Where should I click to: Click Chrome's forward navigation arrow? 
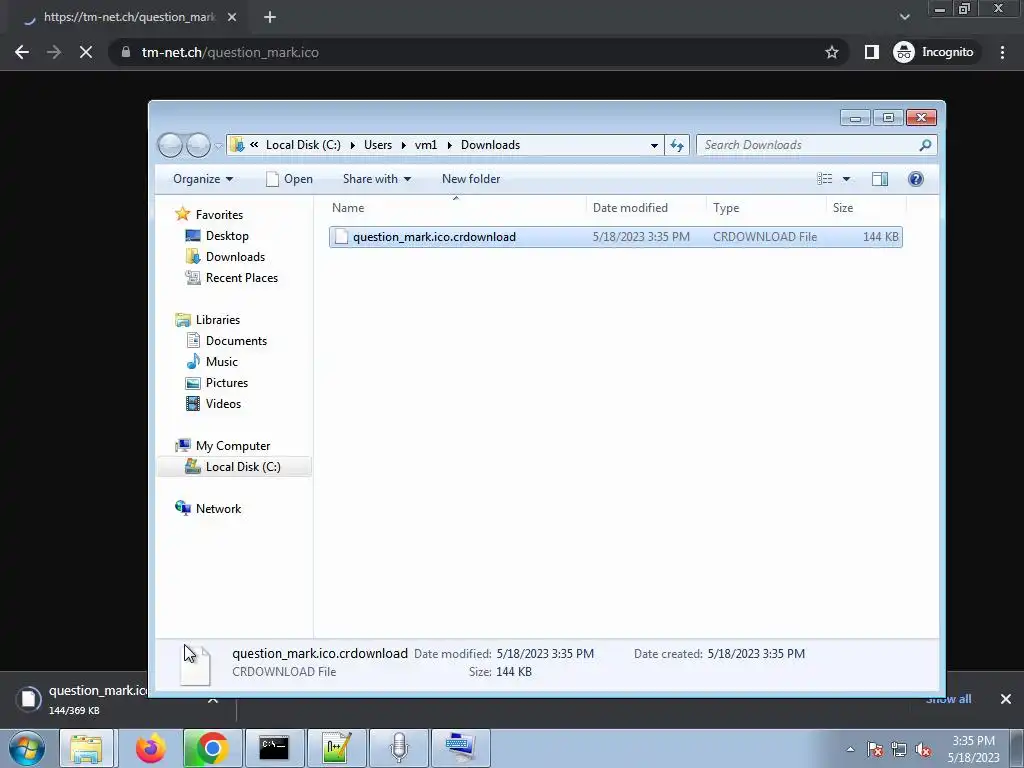pyautogui.click(x=54, y=52)
